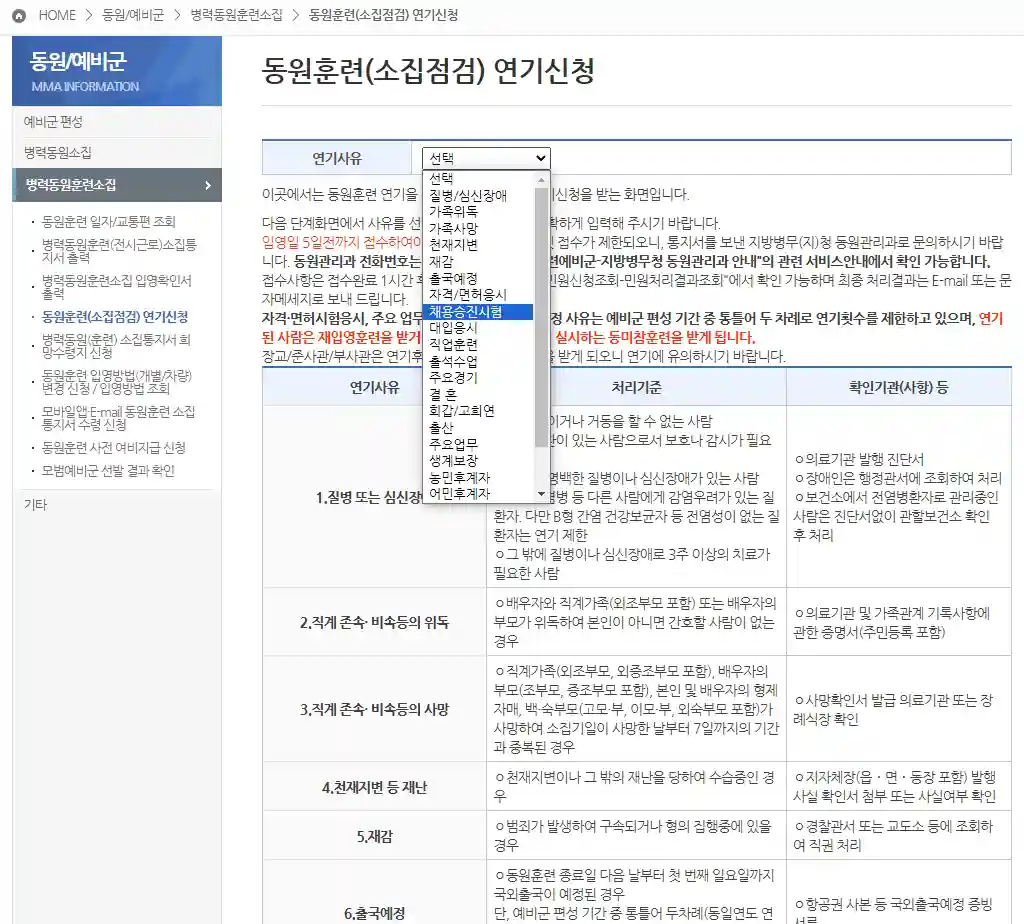
Task: Open 병력동원(훈련) 소집통지서 희망수령지 신청
Action: [116, 346]
